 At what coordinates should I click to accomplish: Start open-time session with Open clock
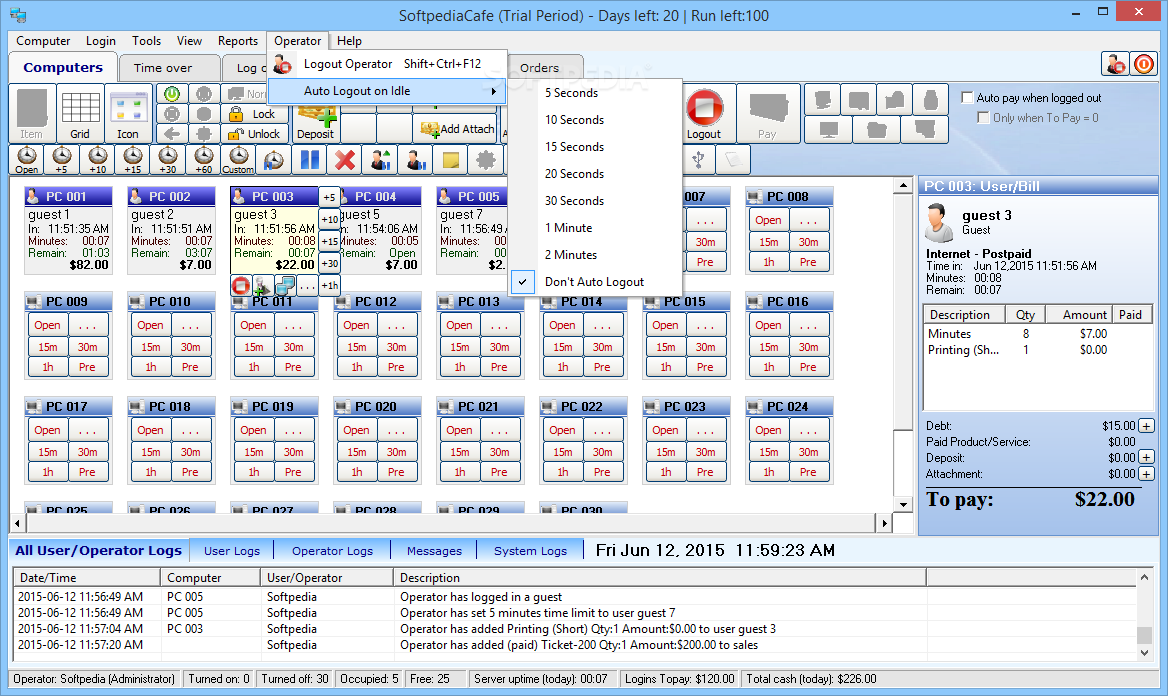click(27, 159)
